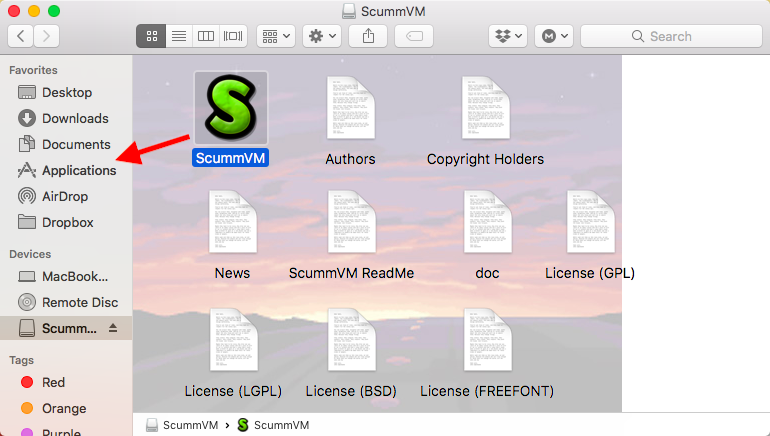This screenshot has height=436, width=770.
Task: Select the License (GPL) document
Action: (589, 235)
